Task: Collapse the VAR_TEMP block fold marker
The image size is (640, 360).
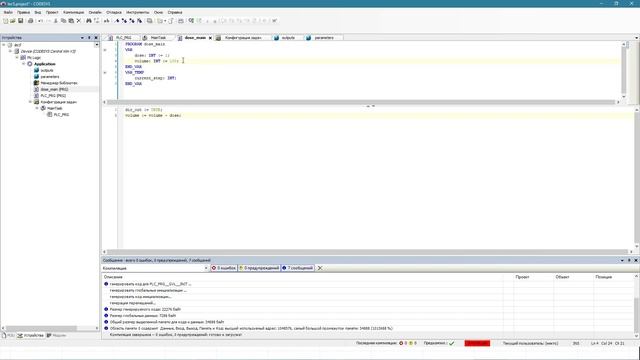Action: pos(105,73)
